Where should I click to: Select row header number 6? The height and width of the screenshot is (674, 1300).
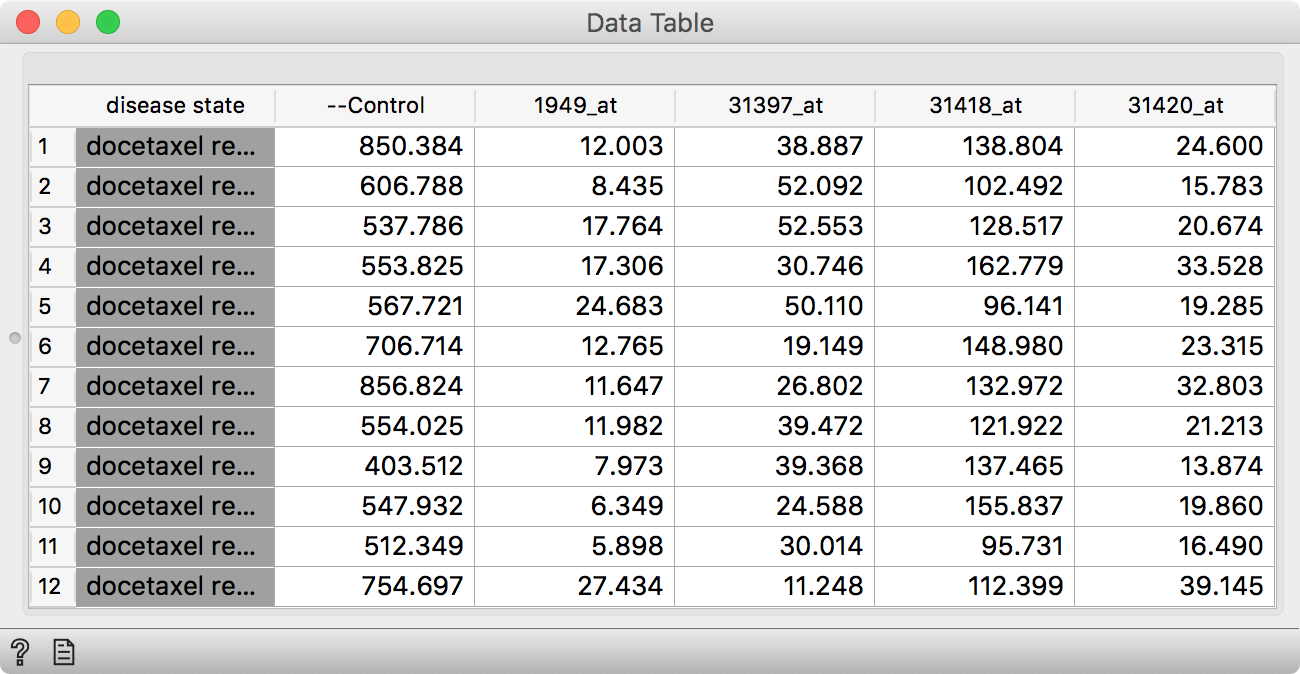coord(52,346)
